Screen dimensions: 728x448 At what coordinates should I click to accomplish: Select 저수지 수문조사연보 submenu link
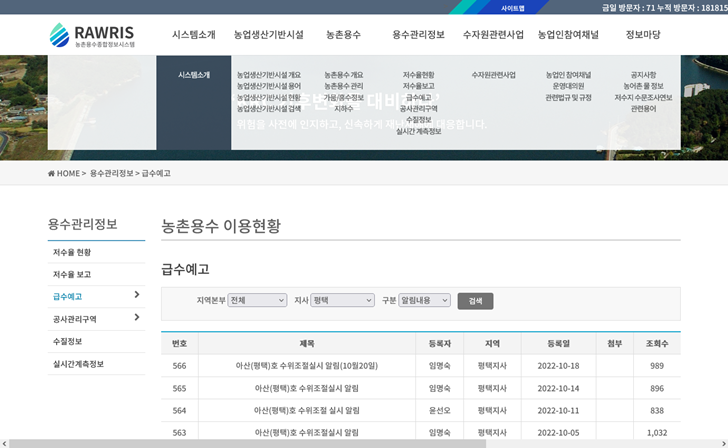(643, 97)
